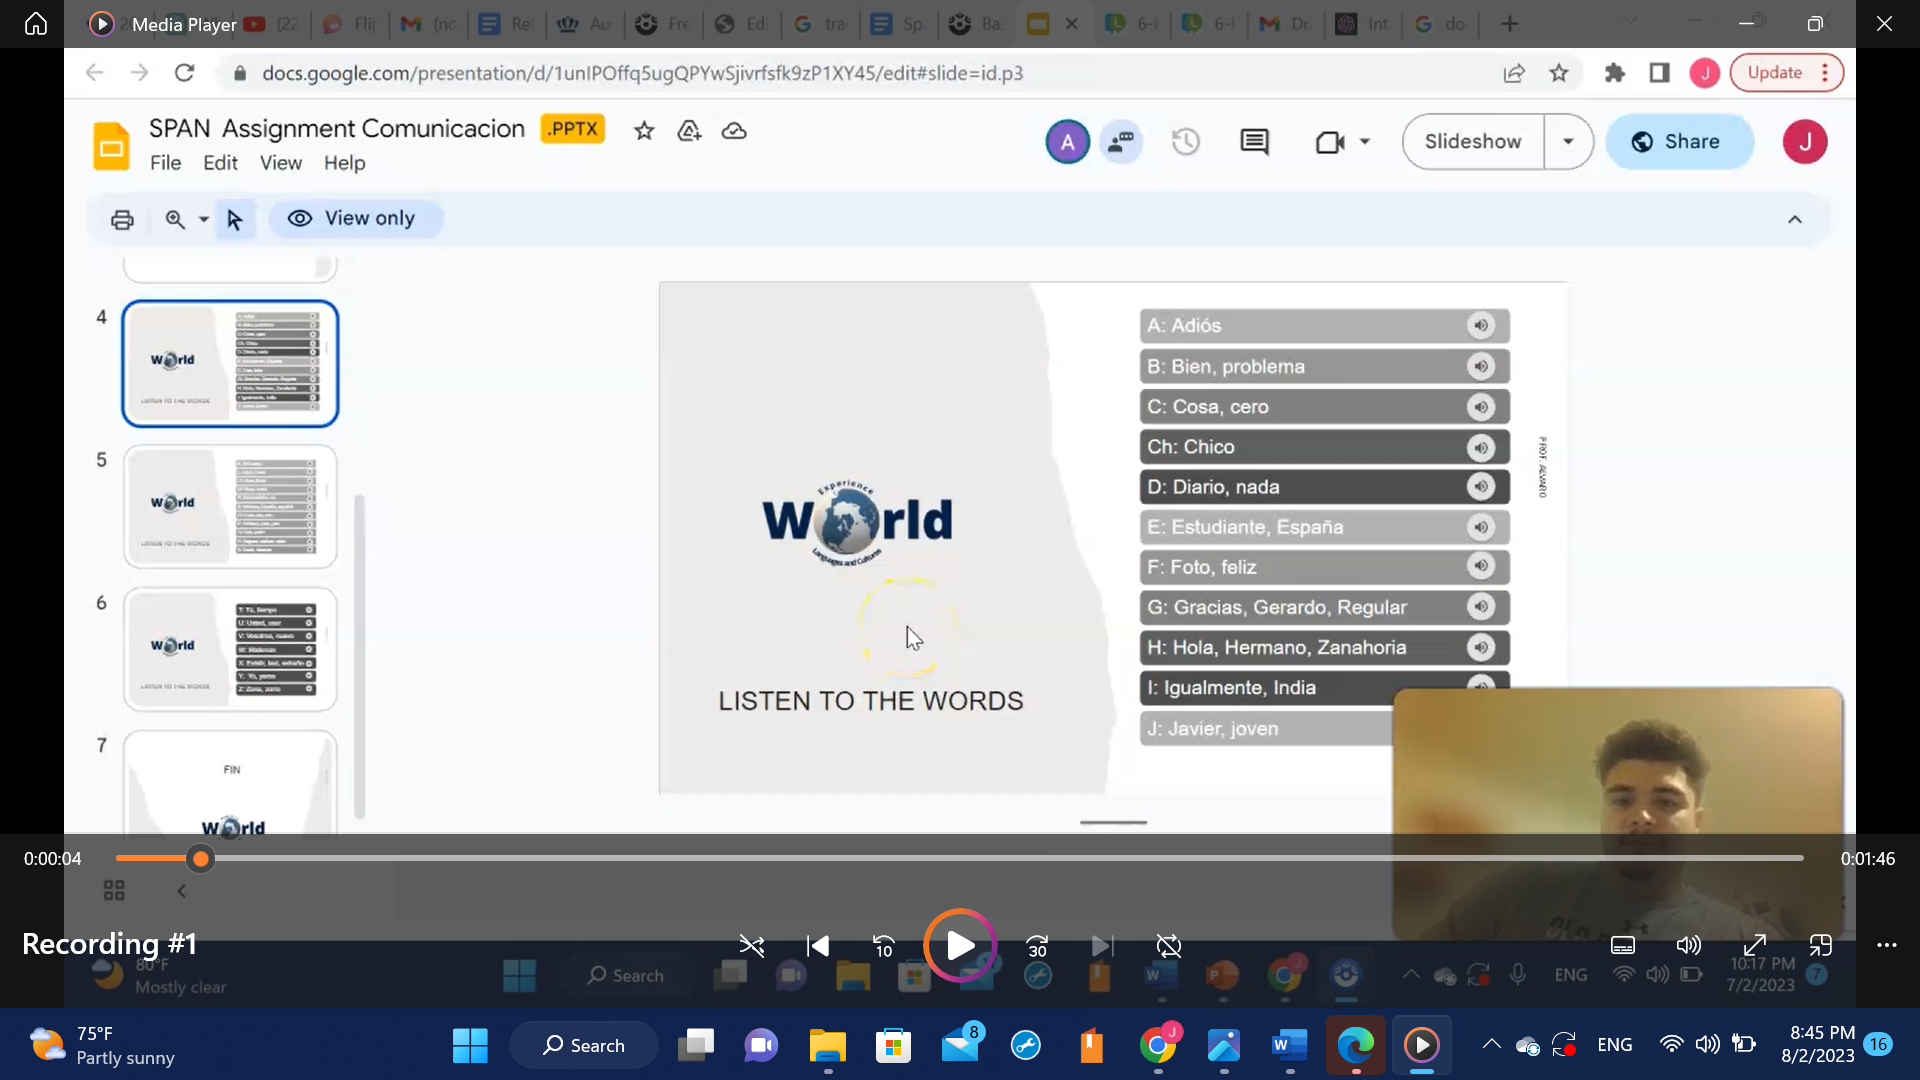Open the comments panel

1254,142
